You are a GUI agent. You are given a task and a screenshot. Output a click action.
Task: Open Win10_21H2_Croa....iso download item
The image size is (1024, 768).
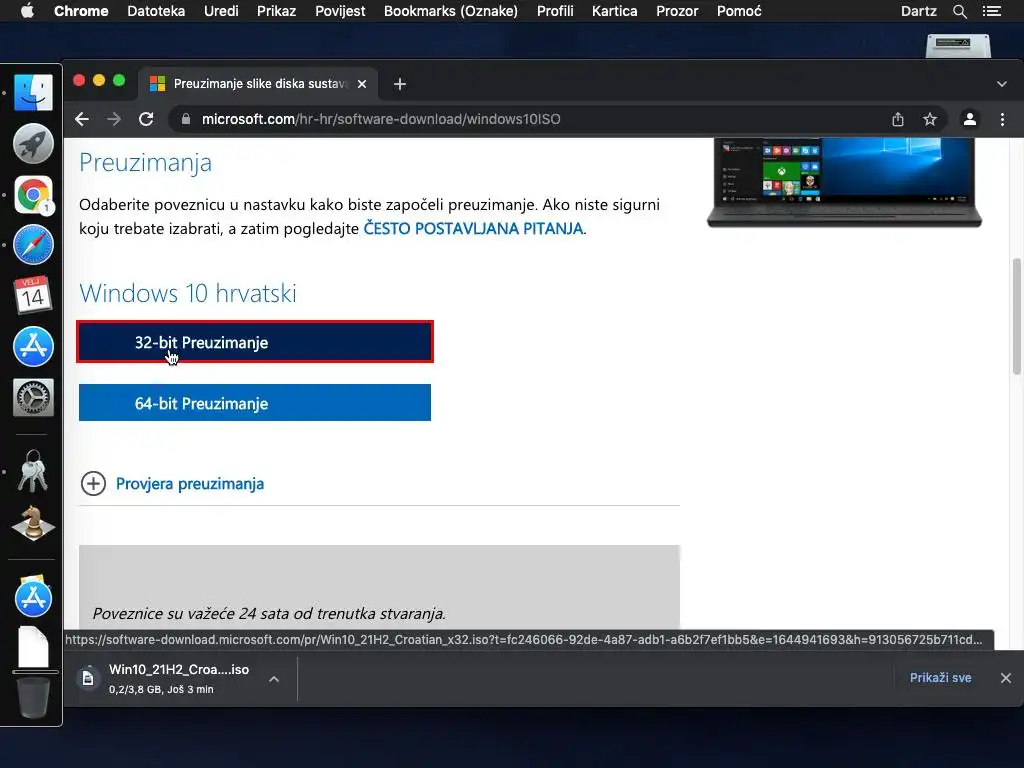pyautogui.click(x=179, y=679)
